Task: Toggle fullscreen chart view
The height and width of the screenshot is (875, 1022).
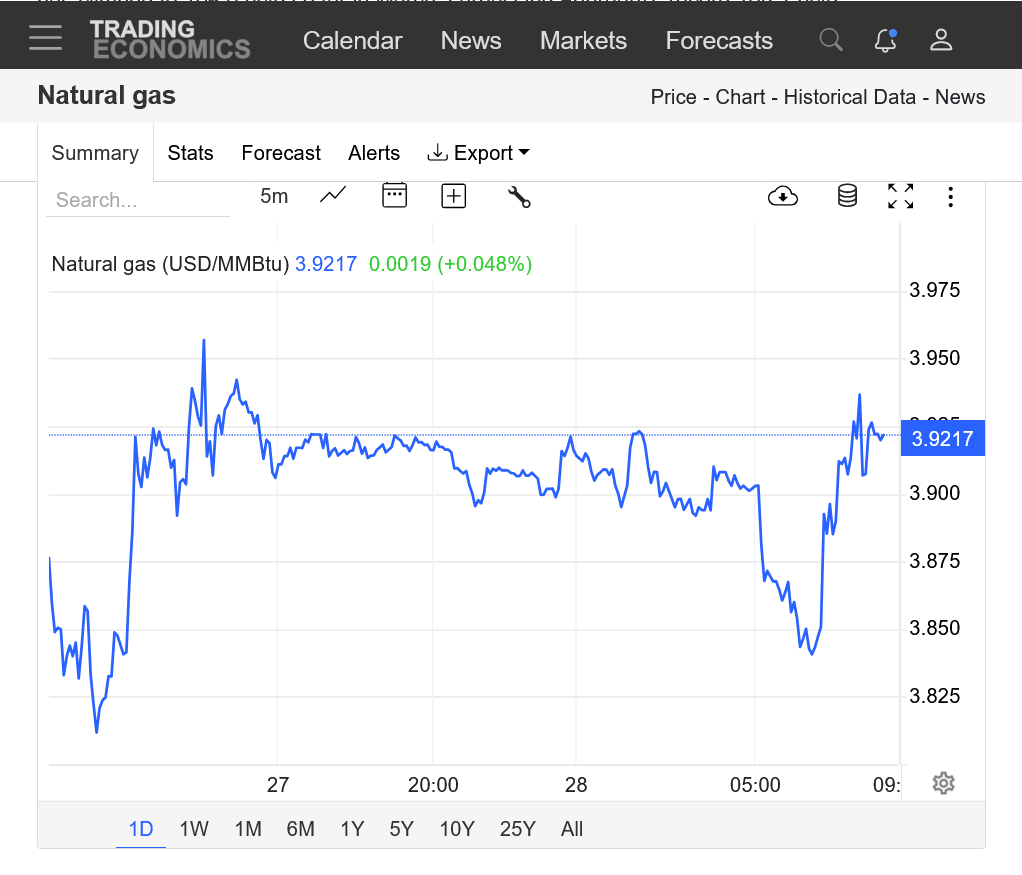Action: click(x=901, y=197)
